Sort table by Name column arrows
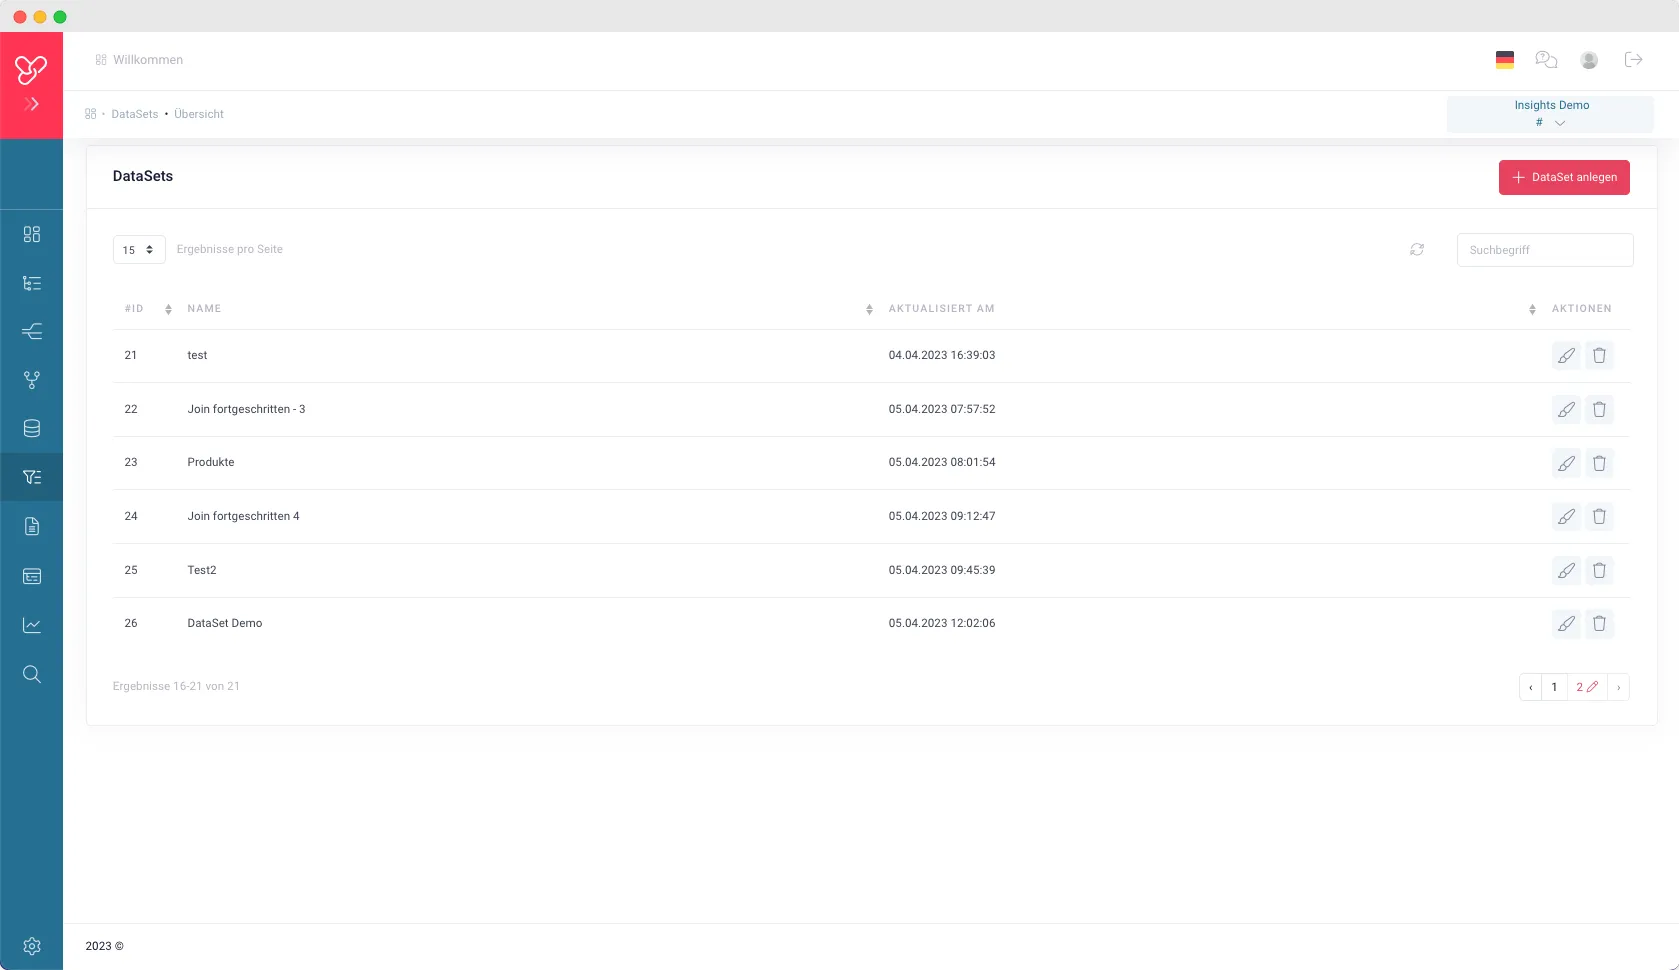Viewport: 1679px width, 970px height. (x=869, y=309)
